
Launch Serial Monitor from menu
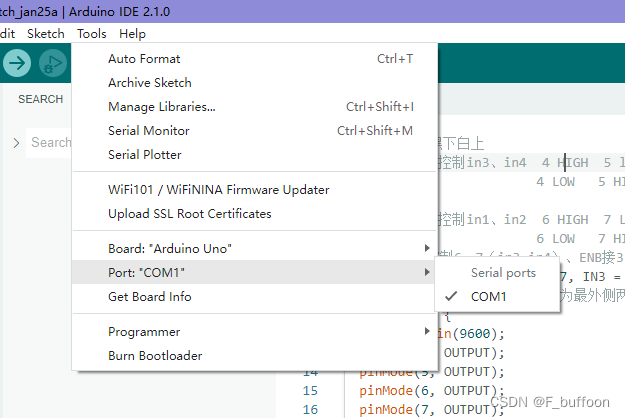[255, 131]
